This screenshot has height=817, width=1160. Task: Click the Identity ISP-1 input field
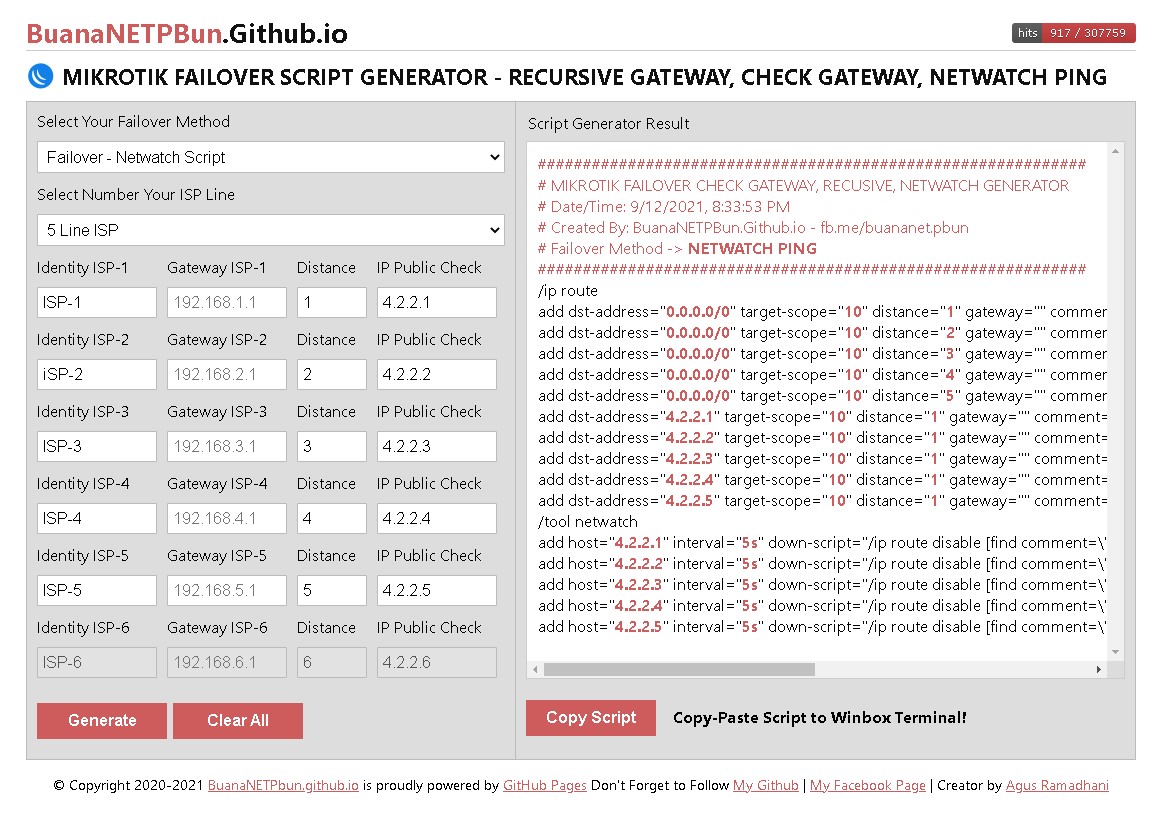pyautogui.click(x=96, y=302)
